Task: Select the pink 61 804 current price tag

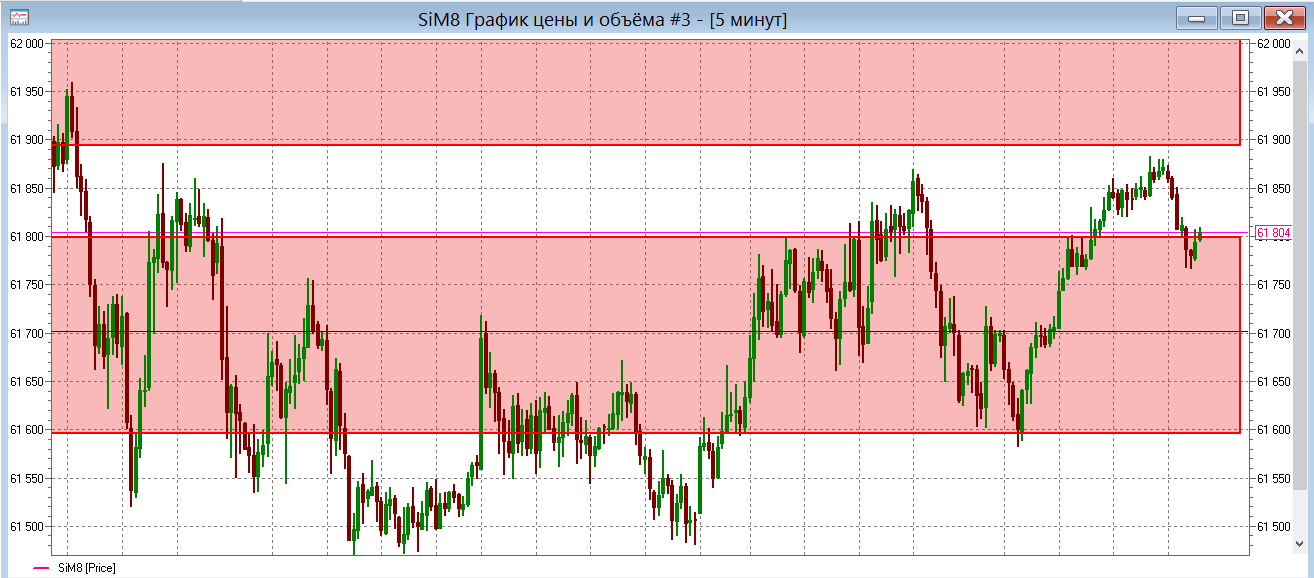Action: pos(1272,233)
